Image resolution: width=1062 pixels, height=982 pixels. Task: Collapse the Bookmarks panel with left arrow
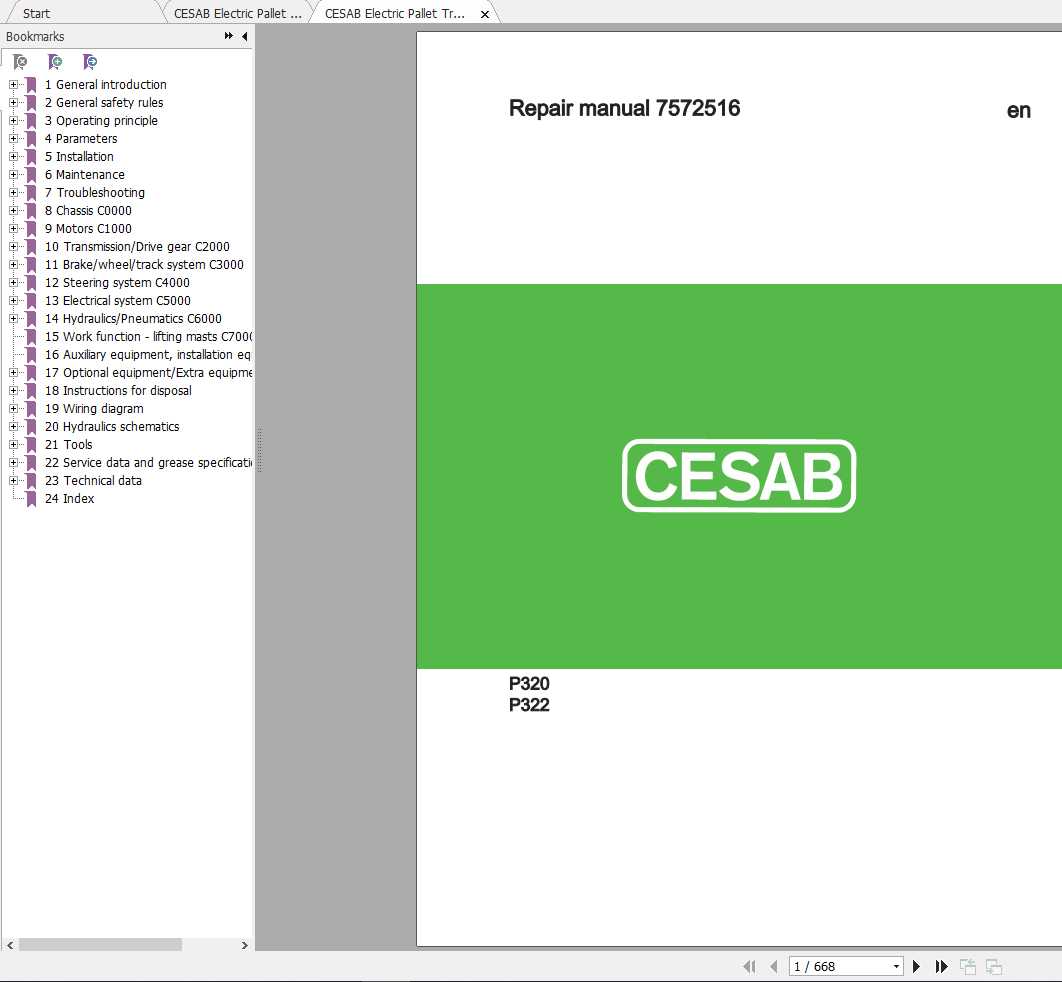point(245,36)
